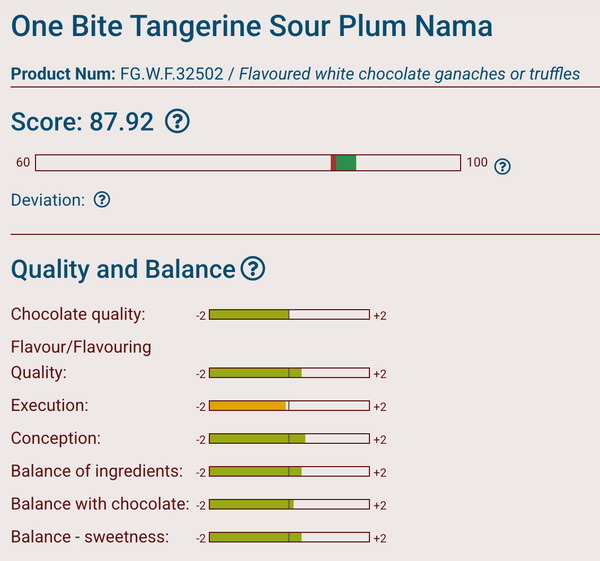Click Balance - sweetness rating bar
Viewport: 600px width, 561px height.
point(289,537)
